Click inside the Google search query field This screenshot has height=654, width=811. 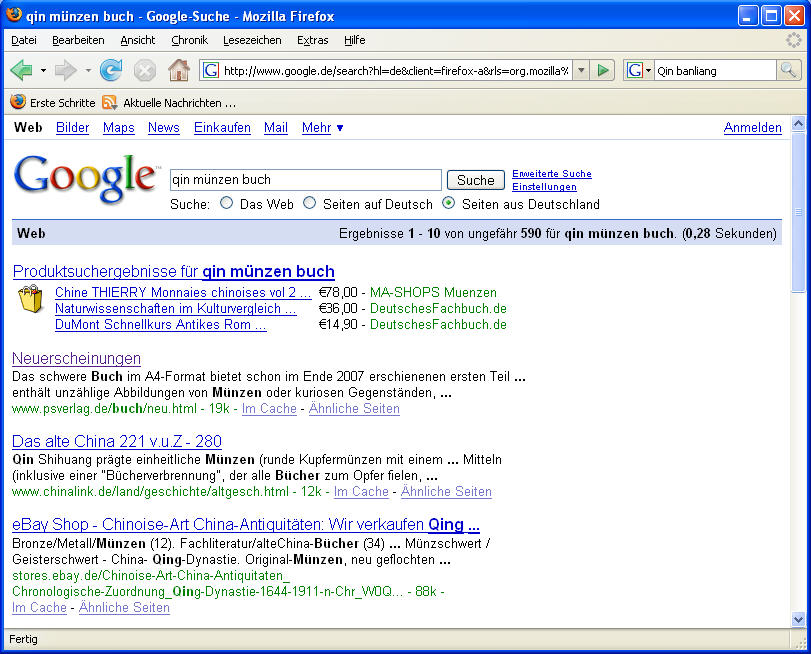[306, 180]
